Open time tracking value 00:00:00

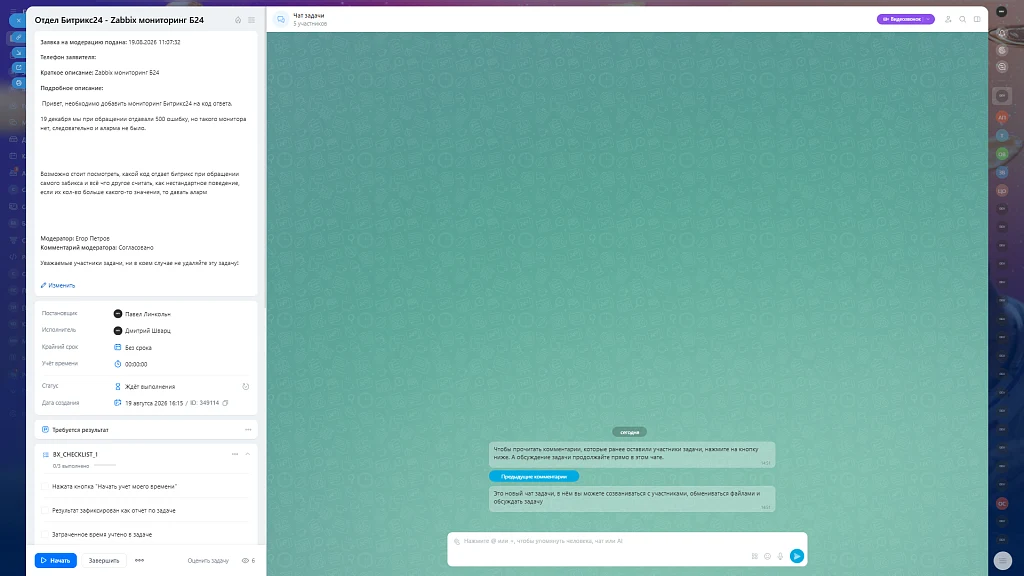136,364
